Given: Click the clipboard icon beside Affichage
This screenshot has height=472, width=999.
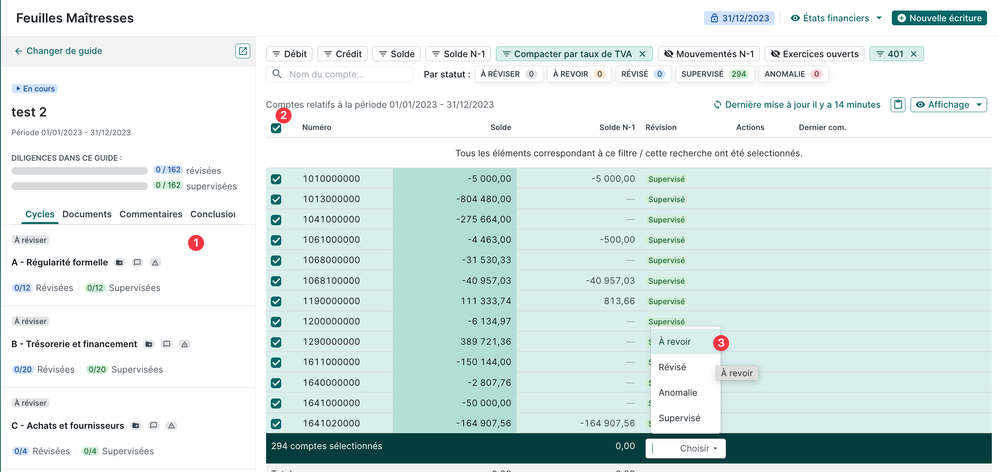Looking at the screenshot, I should [898, 105].
